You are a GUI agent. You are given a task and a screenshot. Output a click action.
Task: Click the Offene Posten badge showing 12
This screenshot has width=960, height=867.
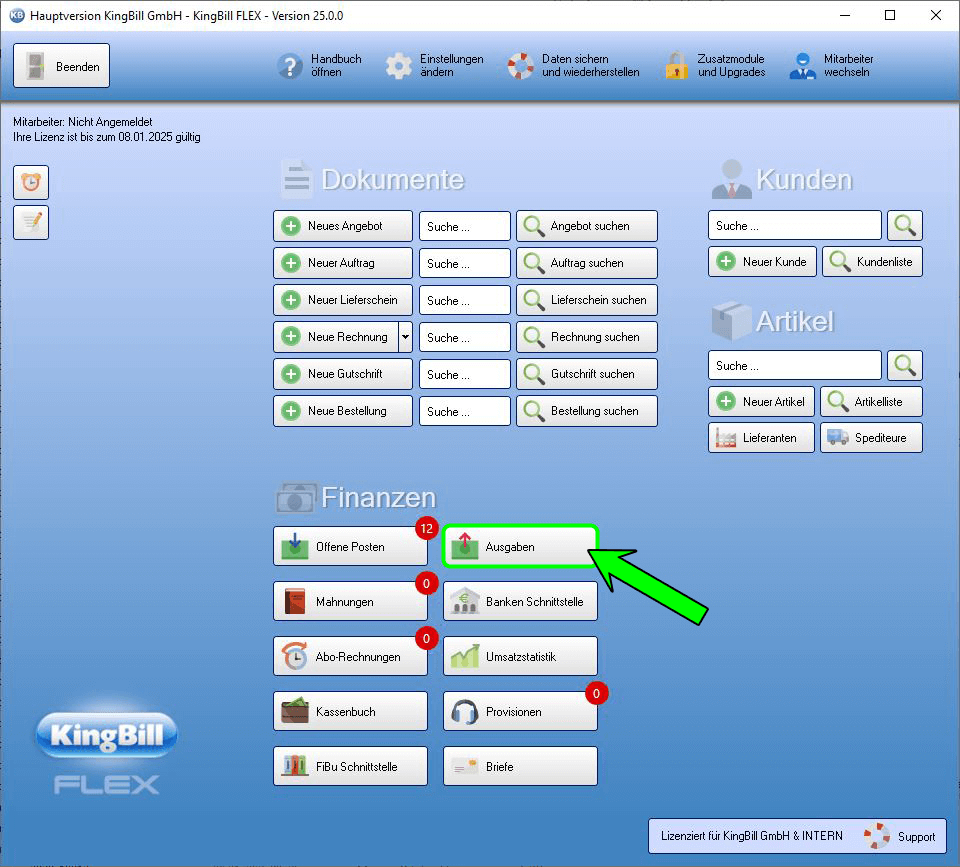(427, 528)
